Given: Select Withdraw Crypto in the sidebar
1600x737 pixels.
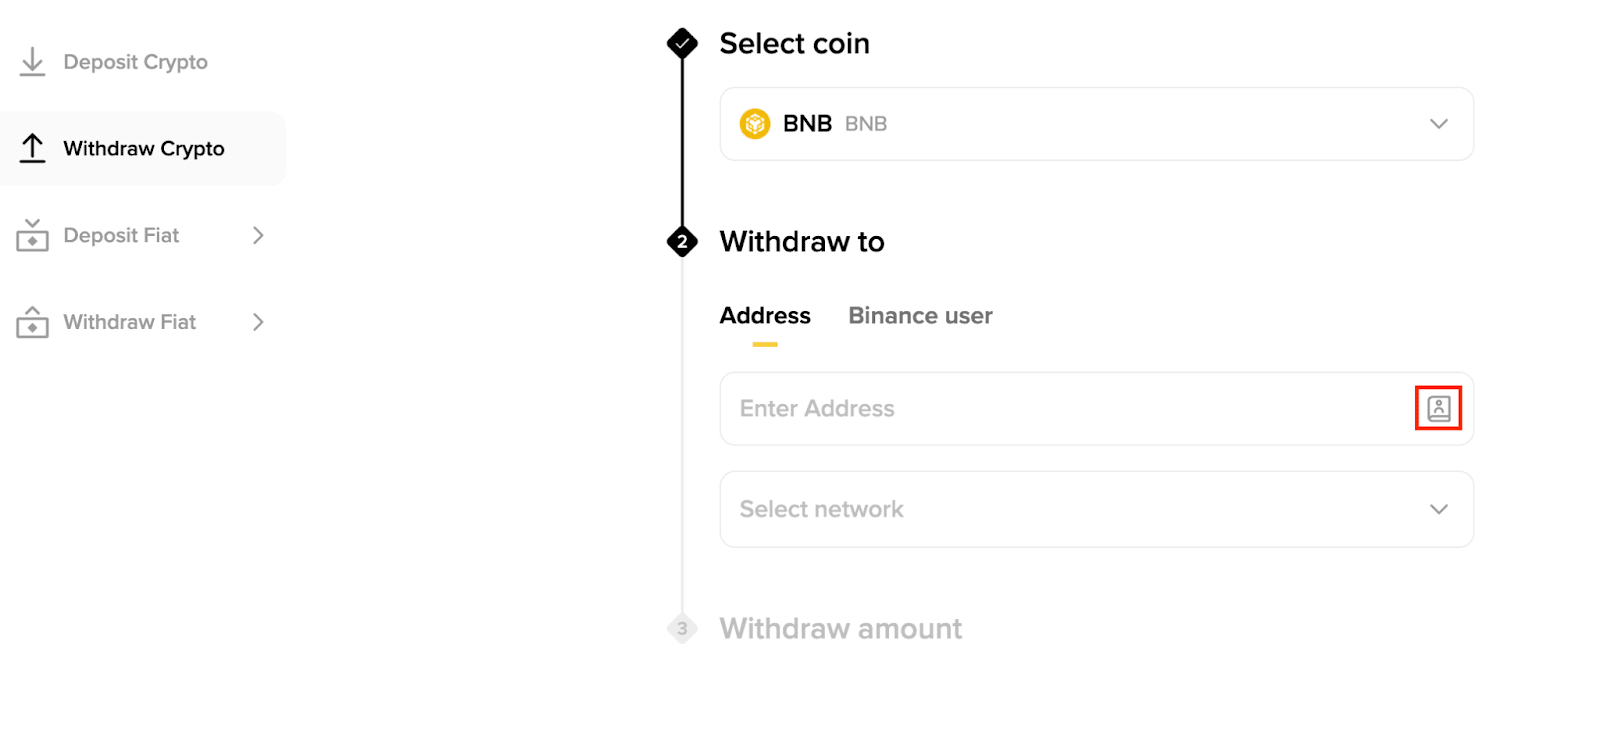Looking at the screenshot, I should point(144,148).
